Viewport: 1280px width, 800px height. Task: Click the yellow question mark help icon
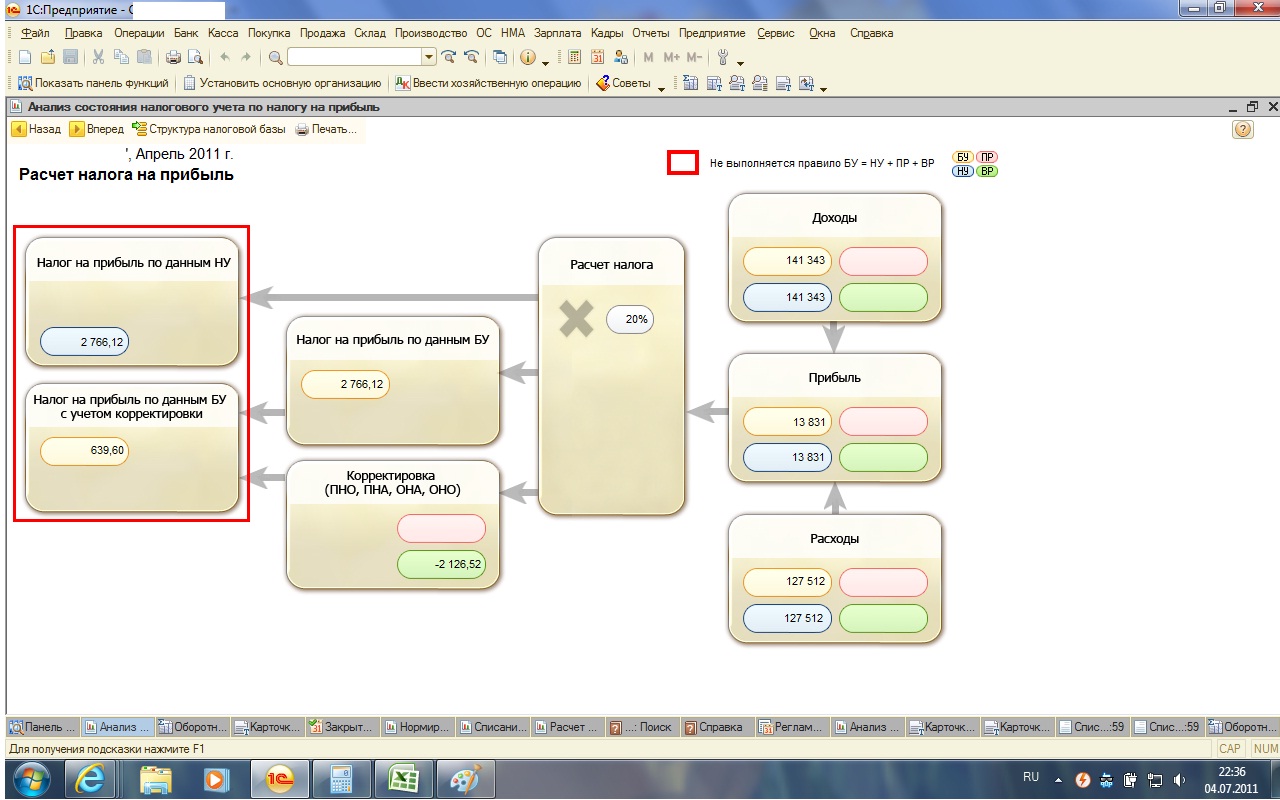point(1242,129)
